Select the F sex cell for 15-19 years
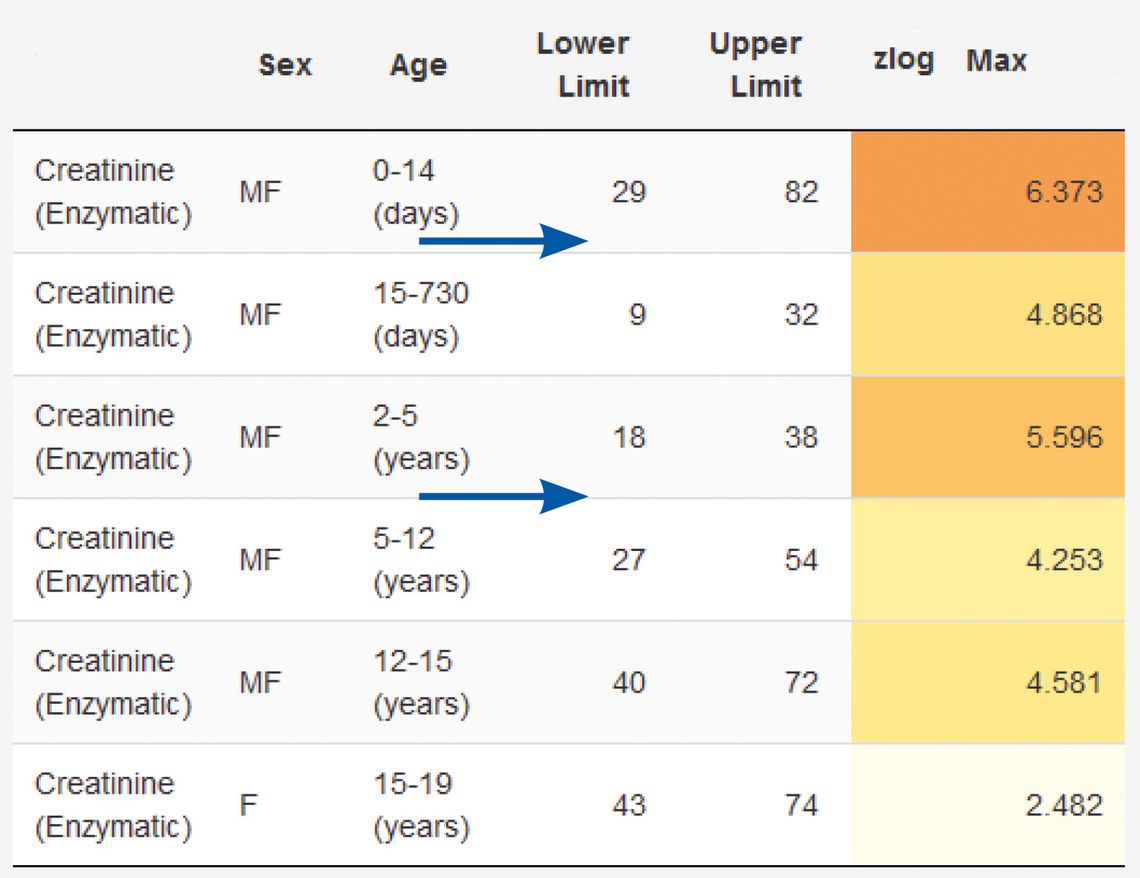The width and height of the screenshot is (1140, 878). click(249, 805)
